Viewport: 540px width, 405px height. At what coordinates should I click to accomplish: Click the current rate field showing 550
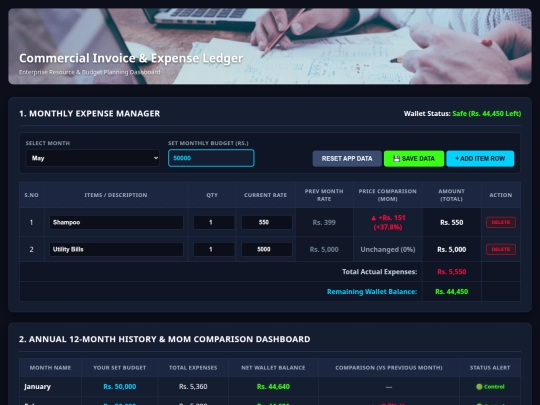267,222
